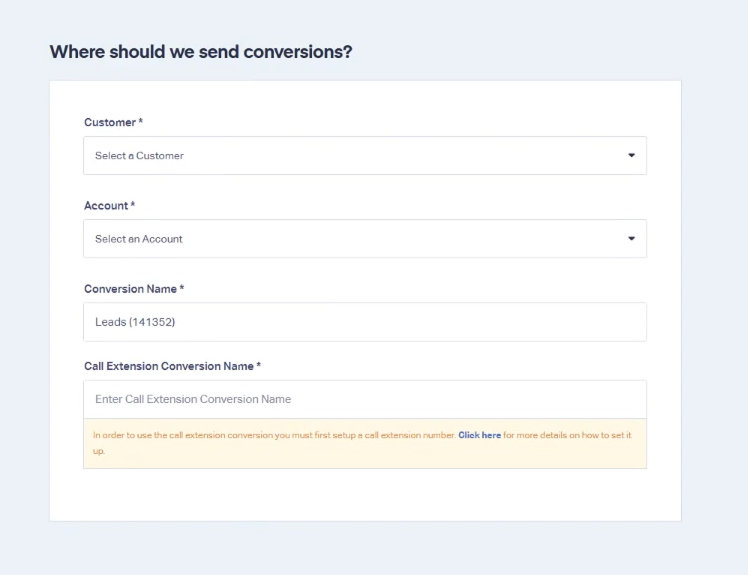Click the Where should we send conversions heading
Screen dimensions: 748x575
pyautogui.click(x=201, y=52)
